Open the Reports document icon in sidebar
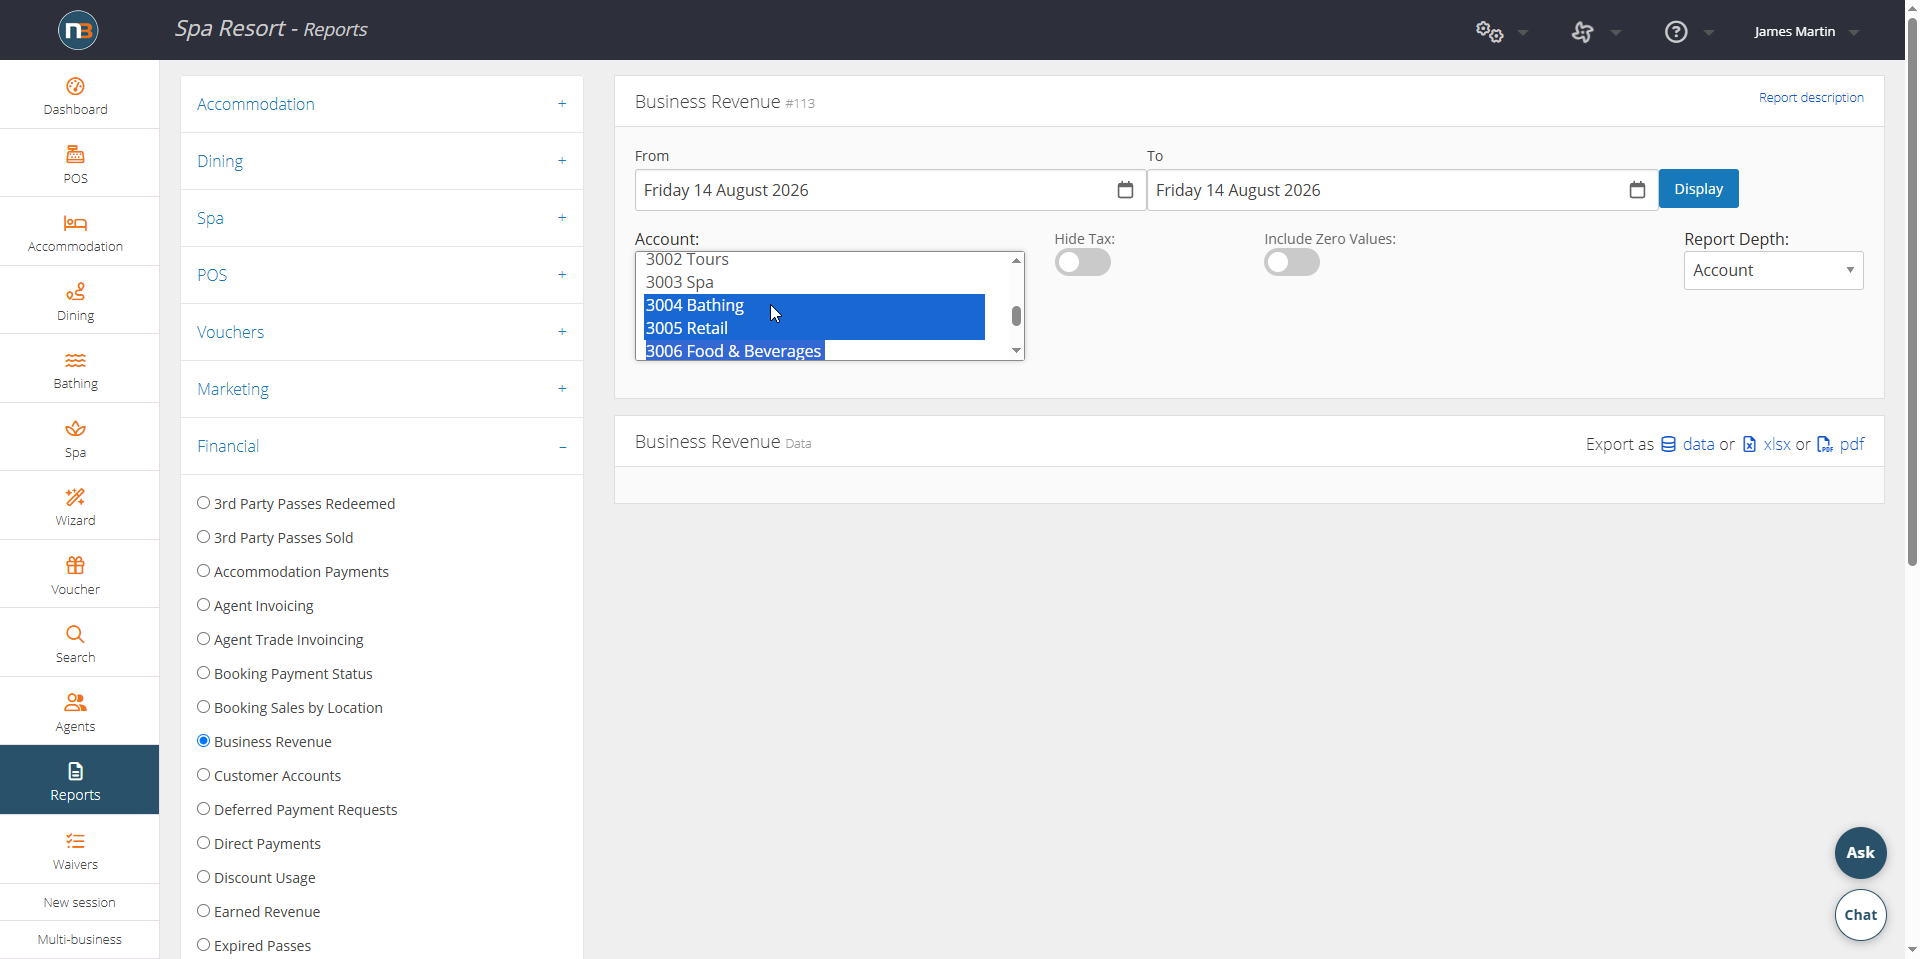This screenshot has height=959, width=1920. tap(75, 771)
